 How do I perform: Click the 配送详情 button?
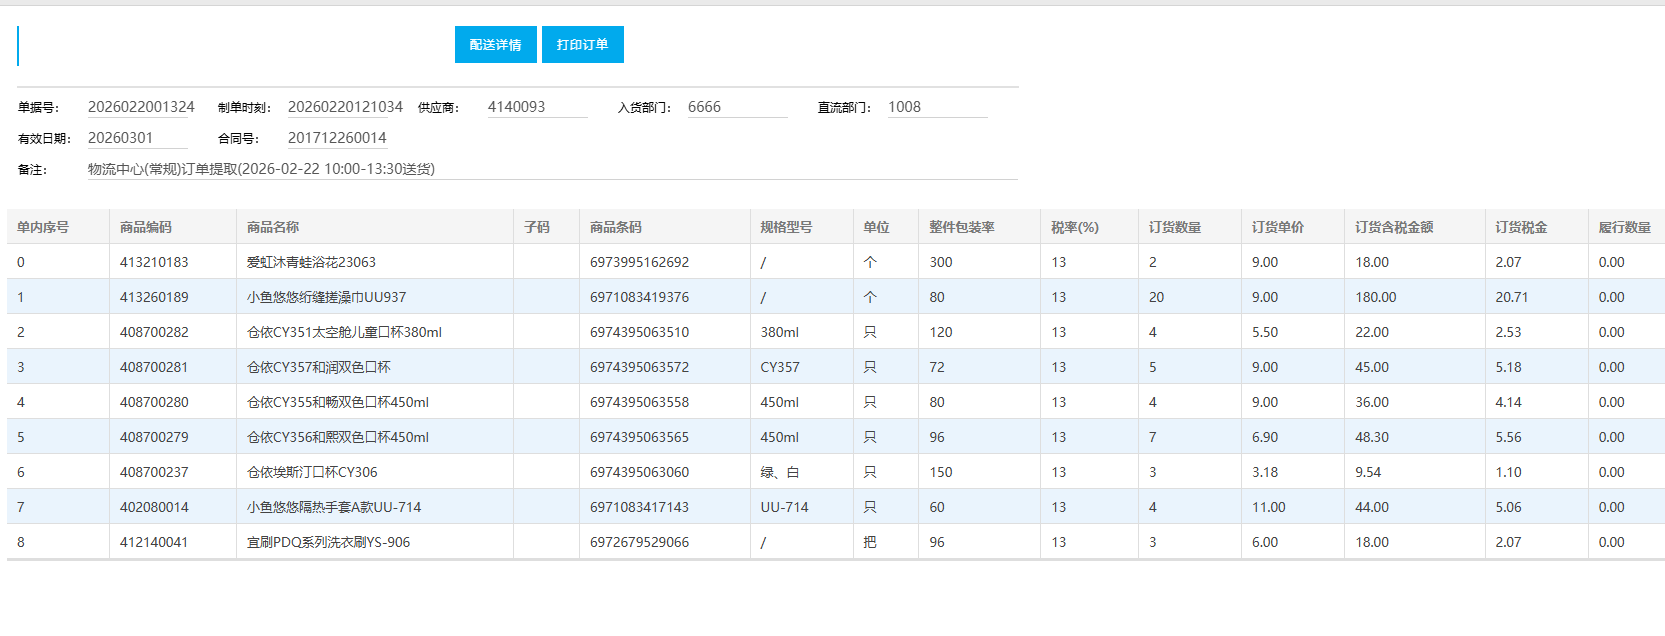click(x=495, y=45)
